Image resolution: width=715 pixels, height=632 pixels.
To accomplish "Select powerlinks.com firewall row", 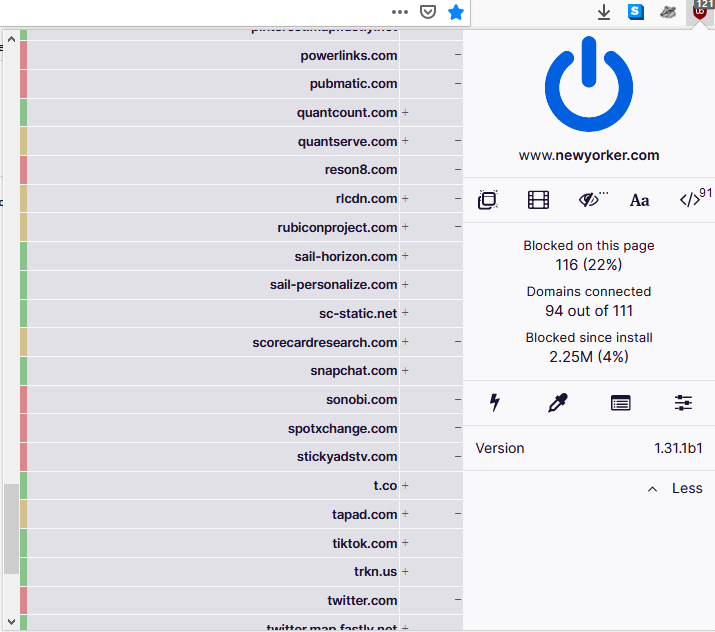I will [x=241, y=56].
